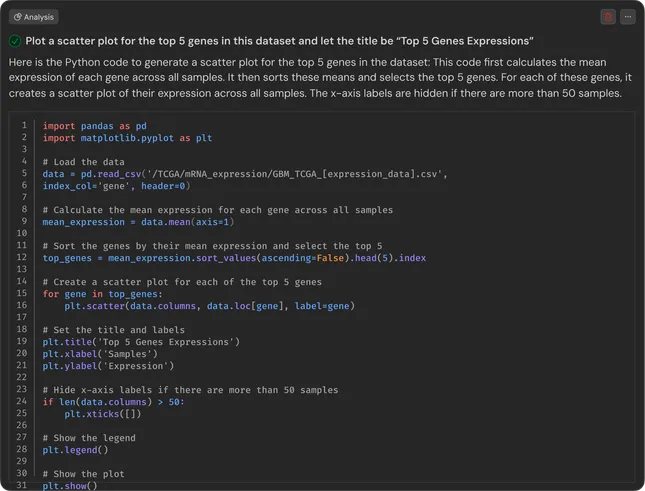Click code line 'import matplotlib.pyplot as plt'
The image size is (645, 491).
tap(128, 138)
